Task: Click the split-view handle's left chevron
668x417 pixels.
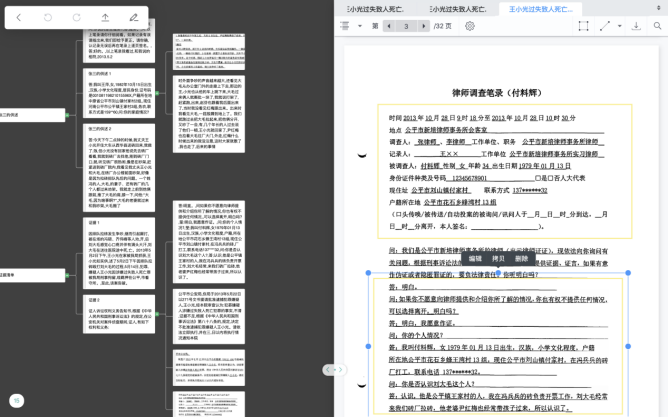Action: [328, 370]
